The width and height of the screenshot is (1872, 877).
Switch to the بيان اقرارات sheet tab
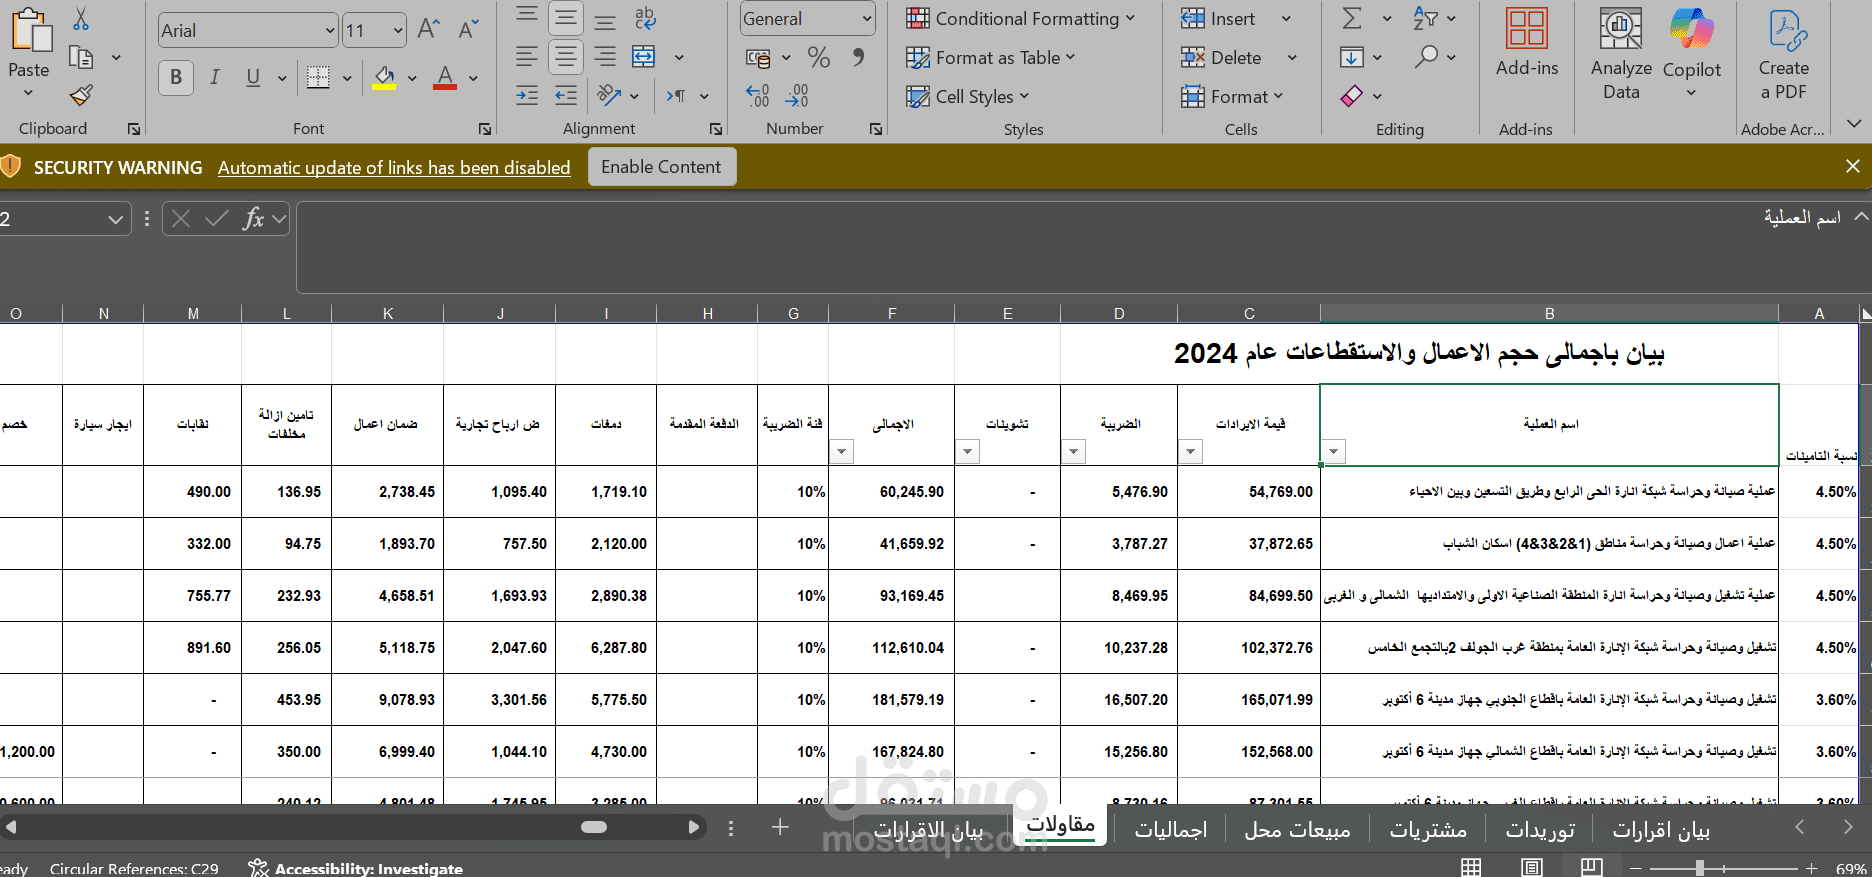click(1661, 830)
